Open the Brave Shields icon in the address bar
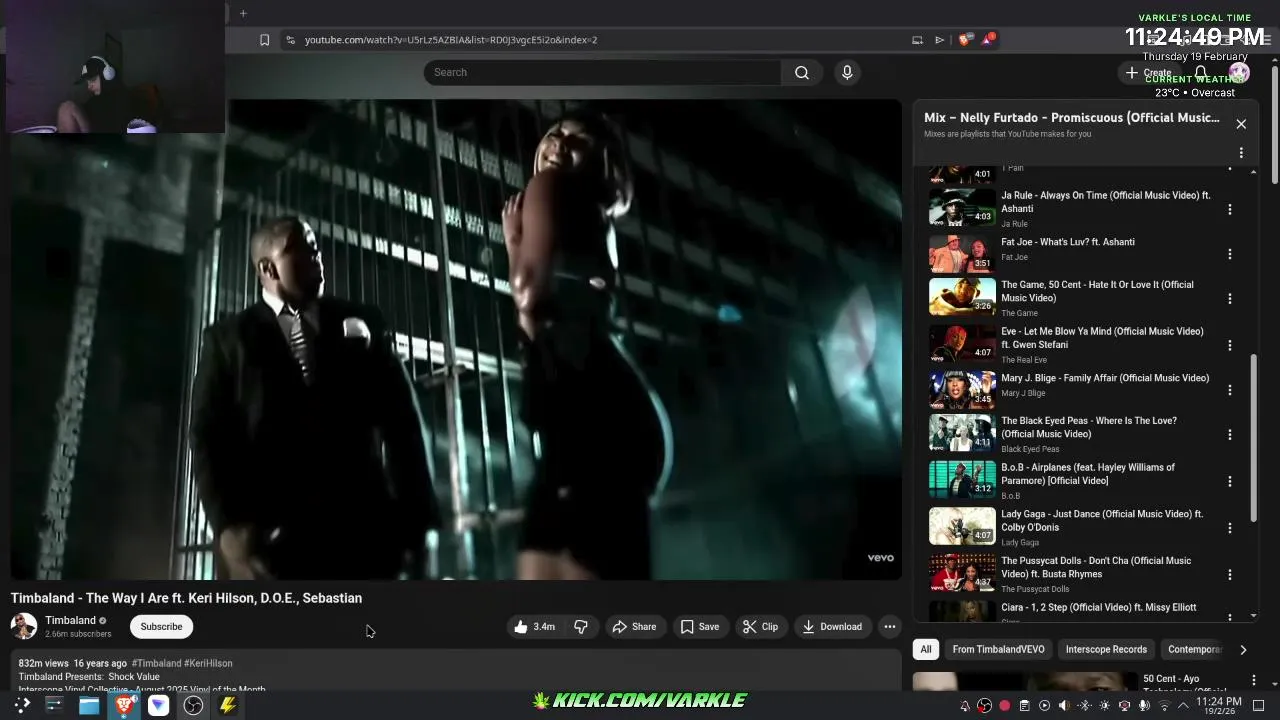 click(x=964, y=40)
